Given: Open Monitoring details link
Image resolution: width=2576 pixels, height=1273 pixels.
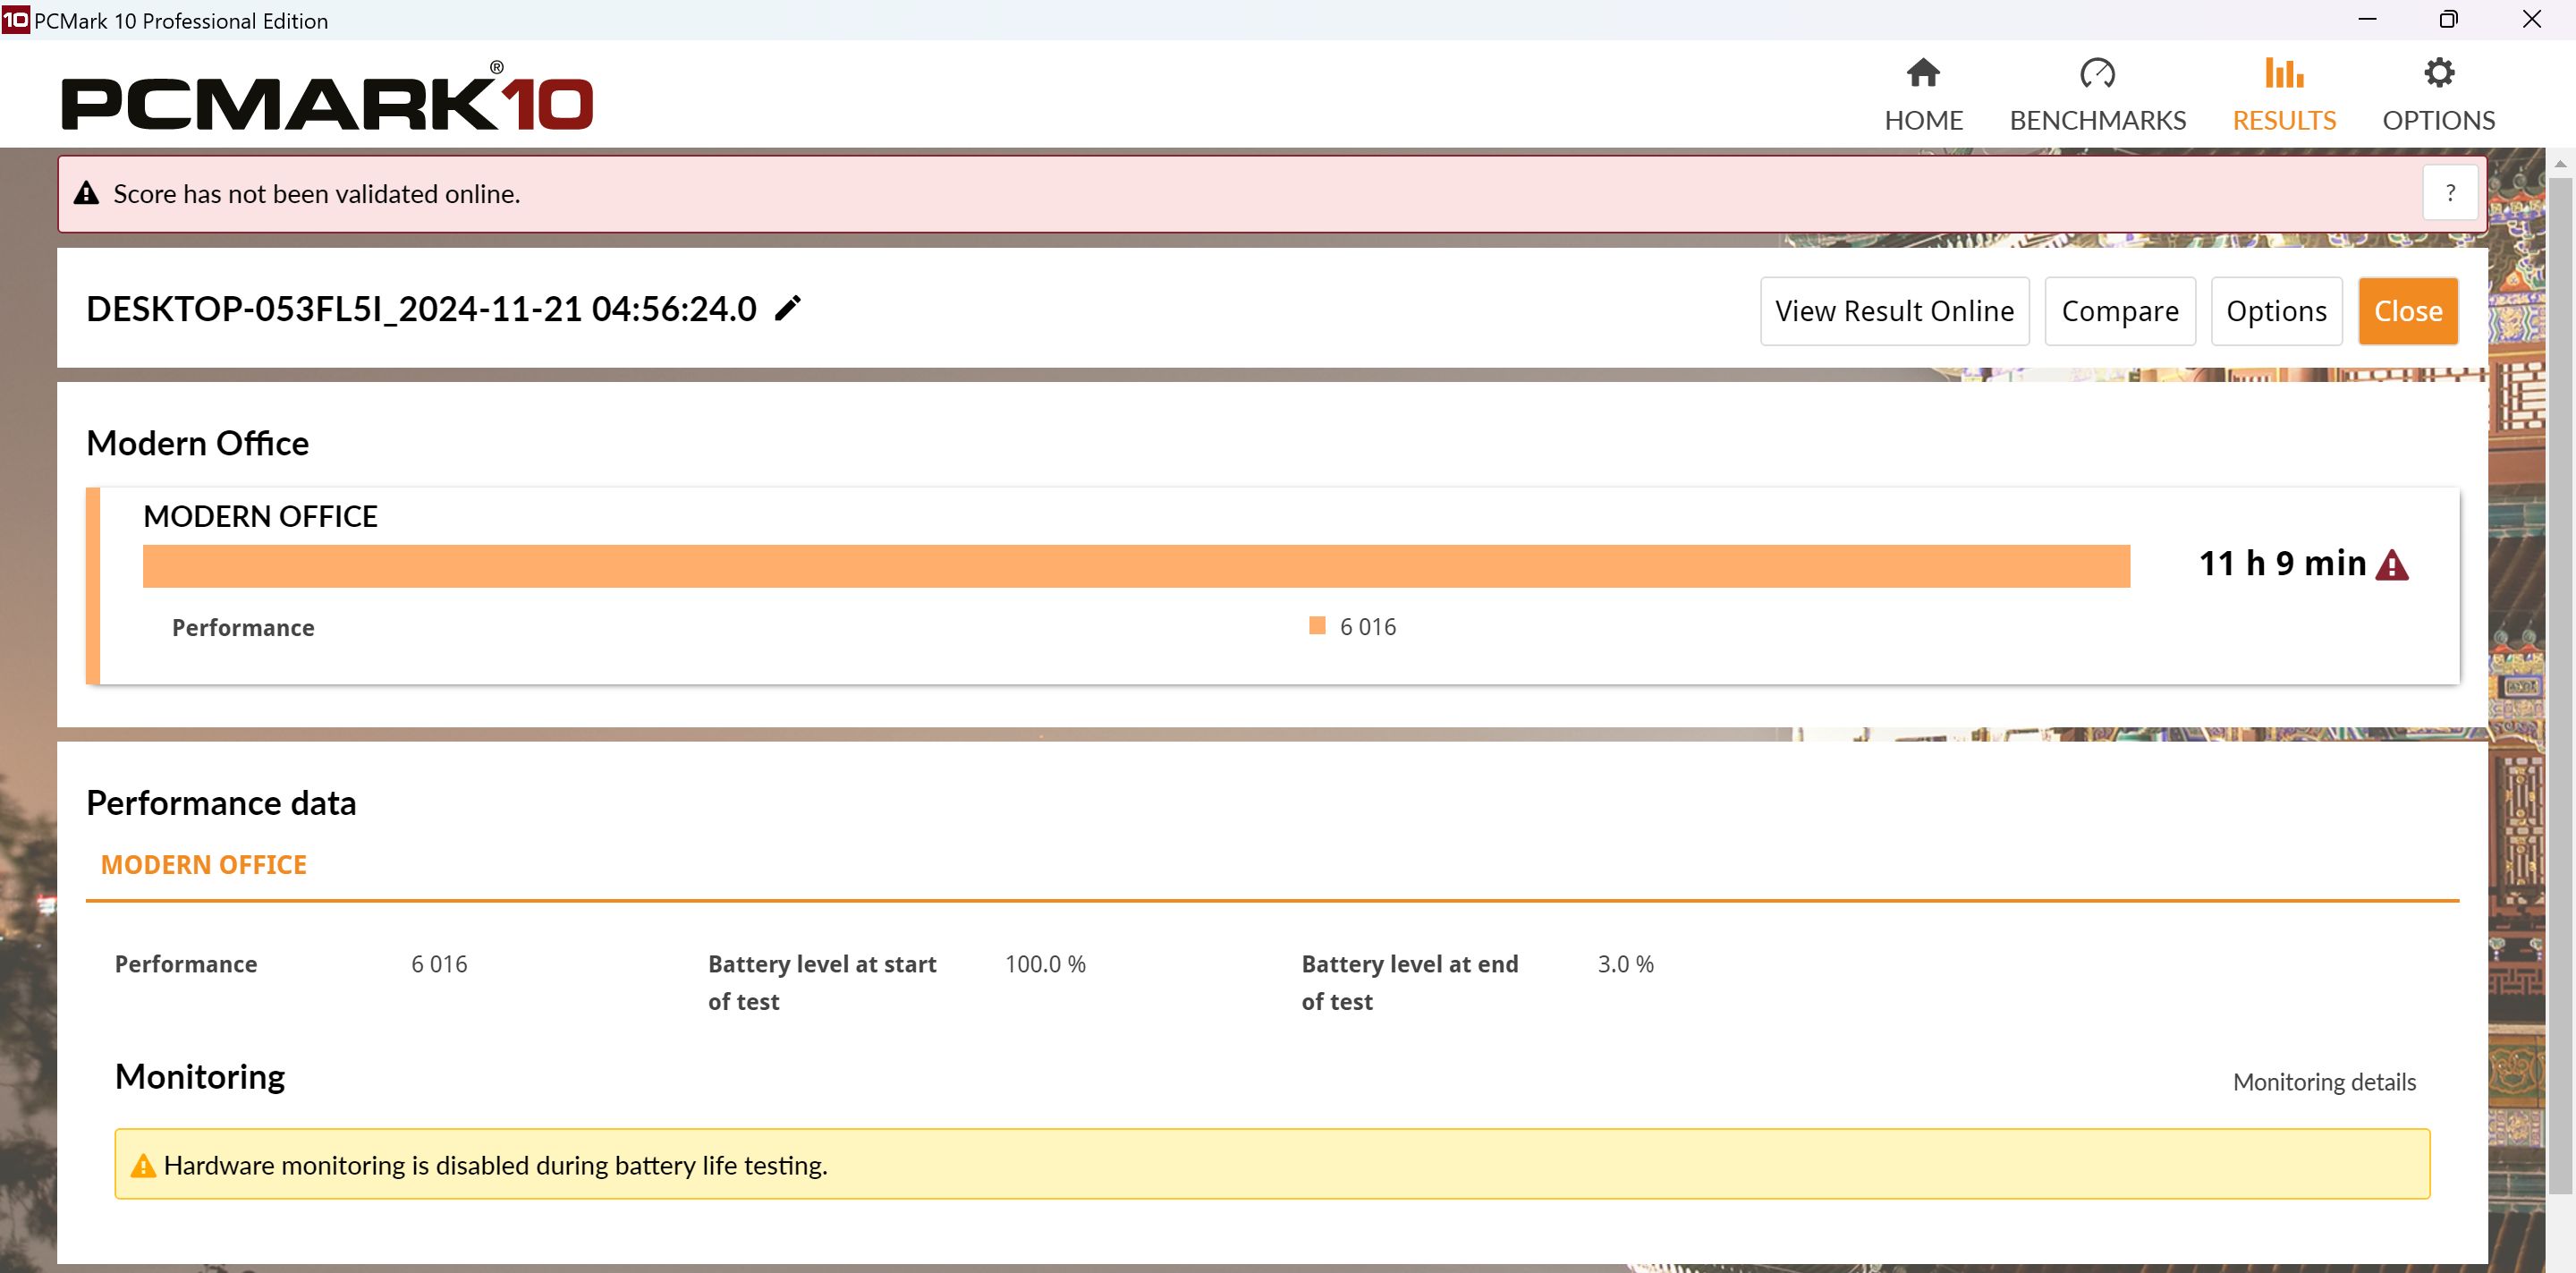Looking at the screenshot, I should 2324,1082.
